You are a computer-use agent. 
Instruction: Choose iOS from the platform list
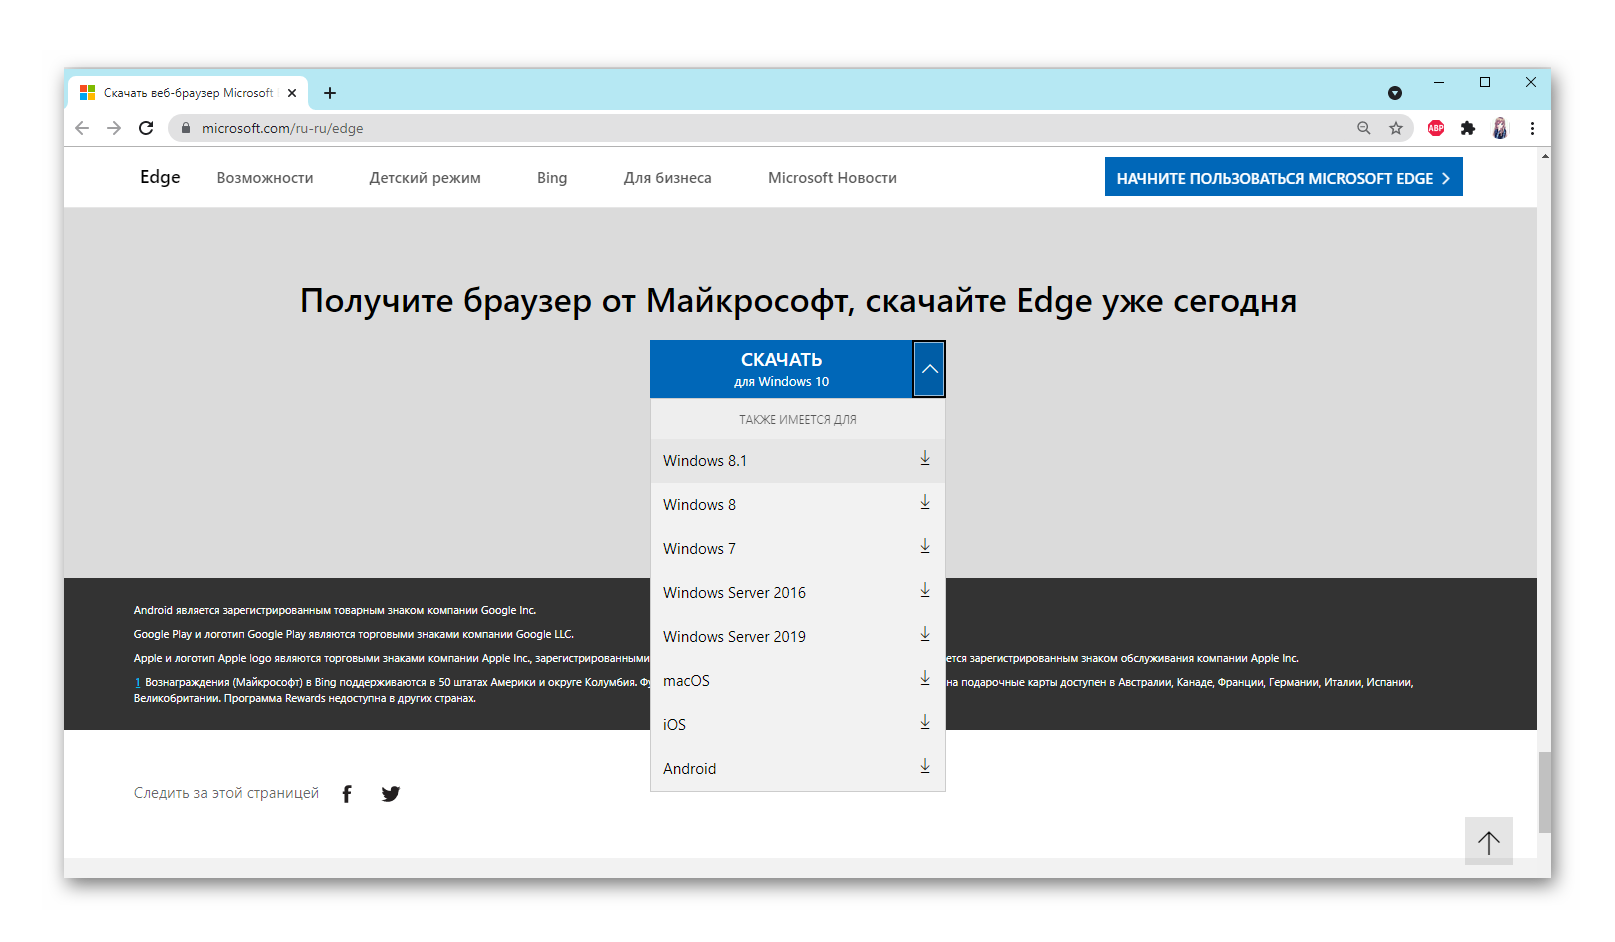[798, 725]
